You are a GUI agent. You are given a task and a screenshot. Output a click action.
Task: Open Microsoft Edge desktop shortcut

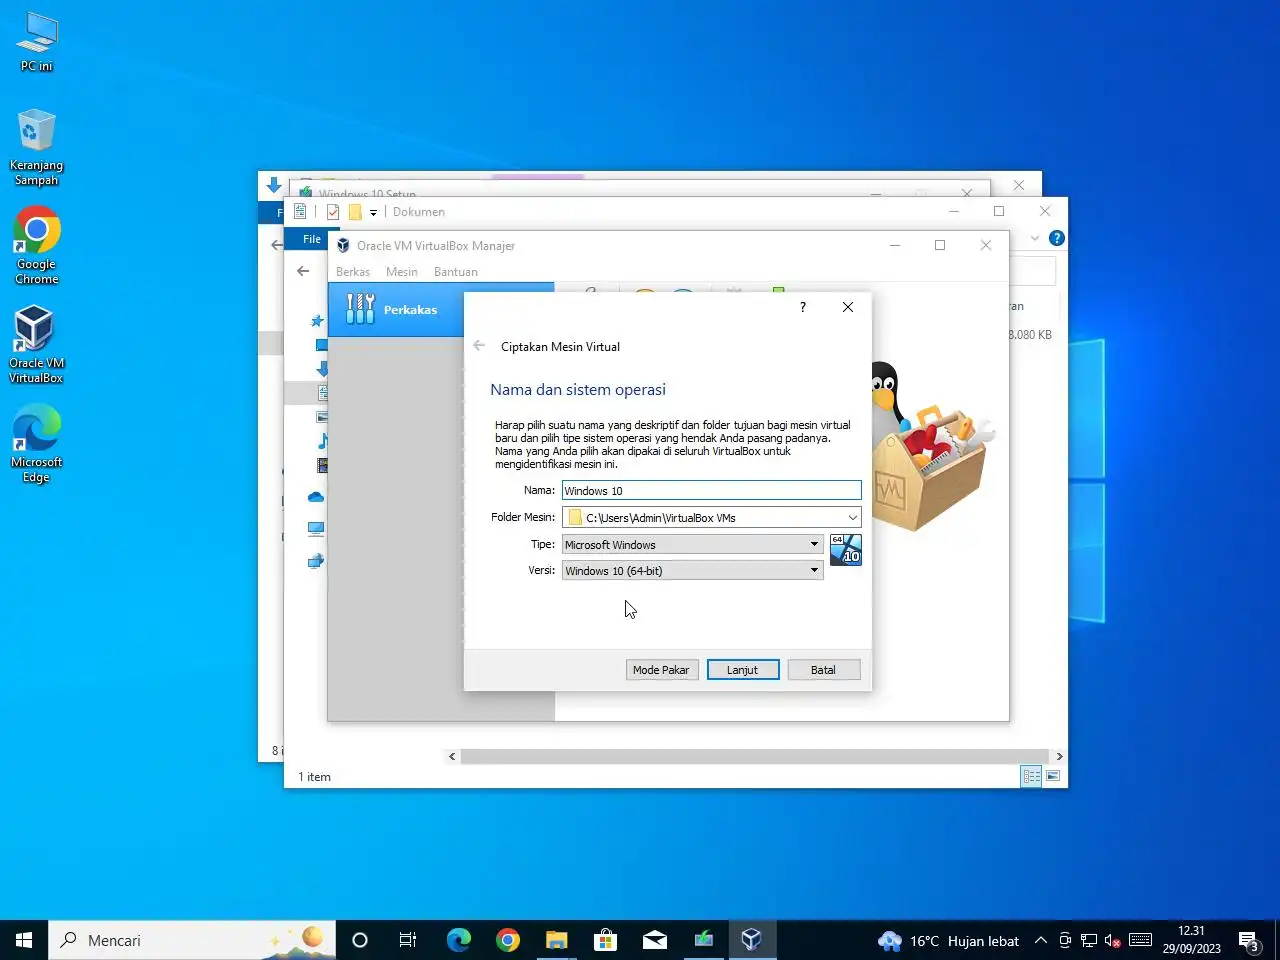click(36, 443)
